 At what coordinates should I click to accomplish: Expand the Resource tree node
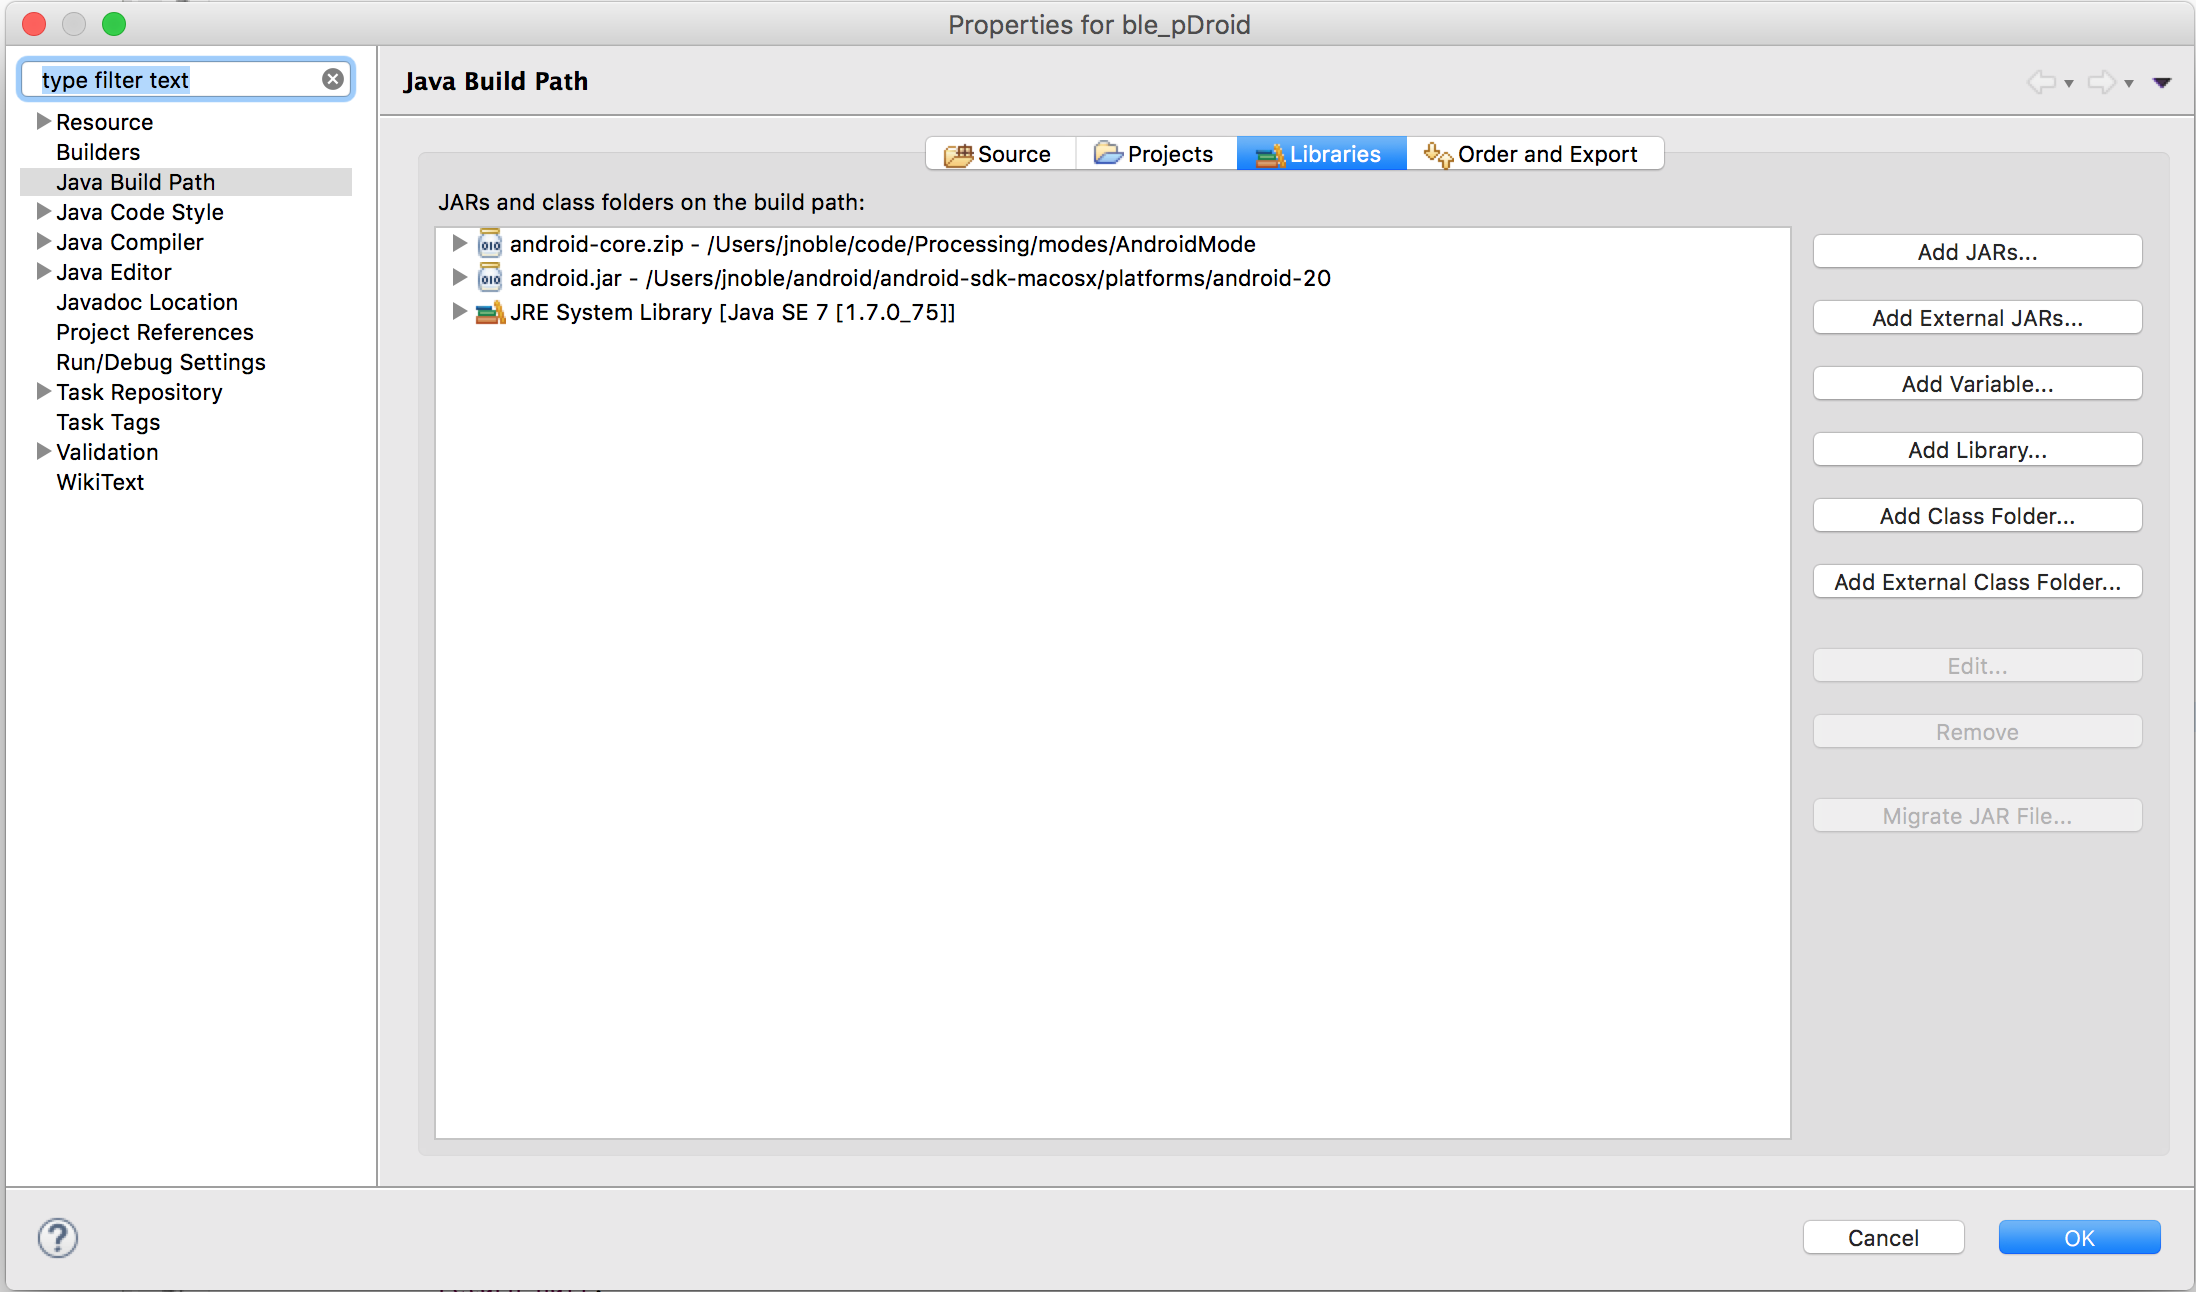(x=43, y=121)
